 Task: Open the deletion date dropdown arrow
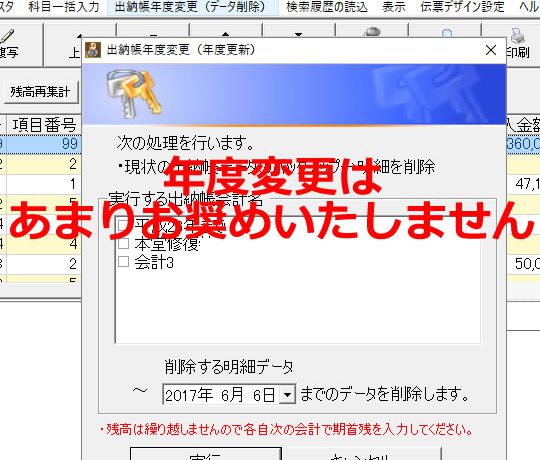click(x=287, y=395)
